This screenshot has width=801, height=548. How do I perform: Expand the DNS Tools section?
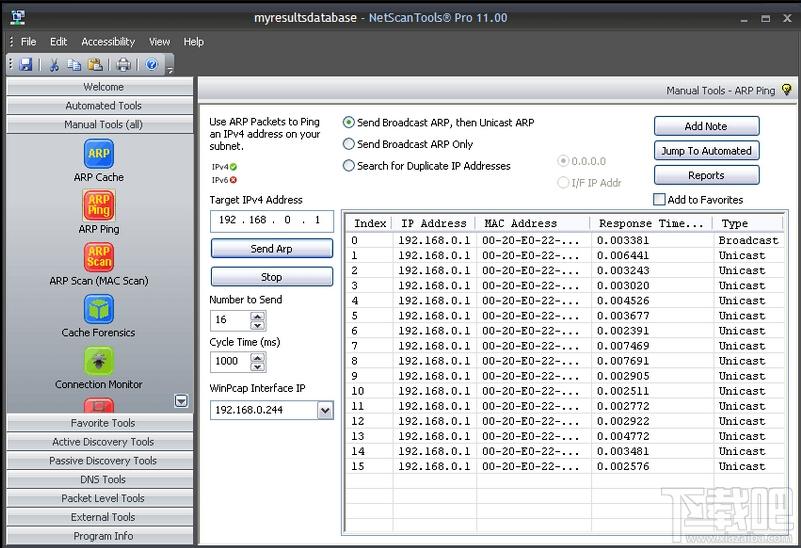point(100,480)
